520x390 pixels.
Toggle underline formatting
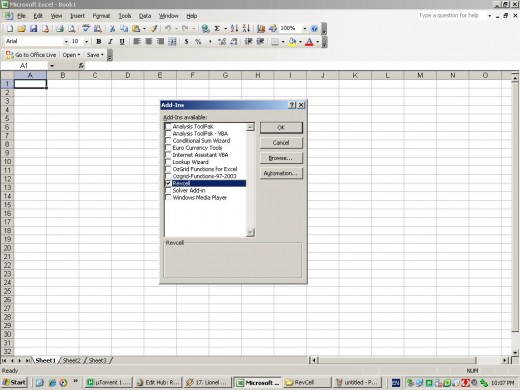coord(122,42)
